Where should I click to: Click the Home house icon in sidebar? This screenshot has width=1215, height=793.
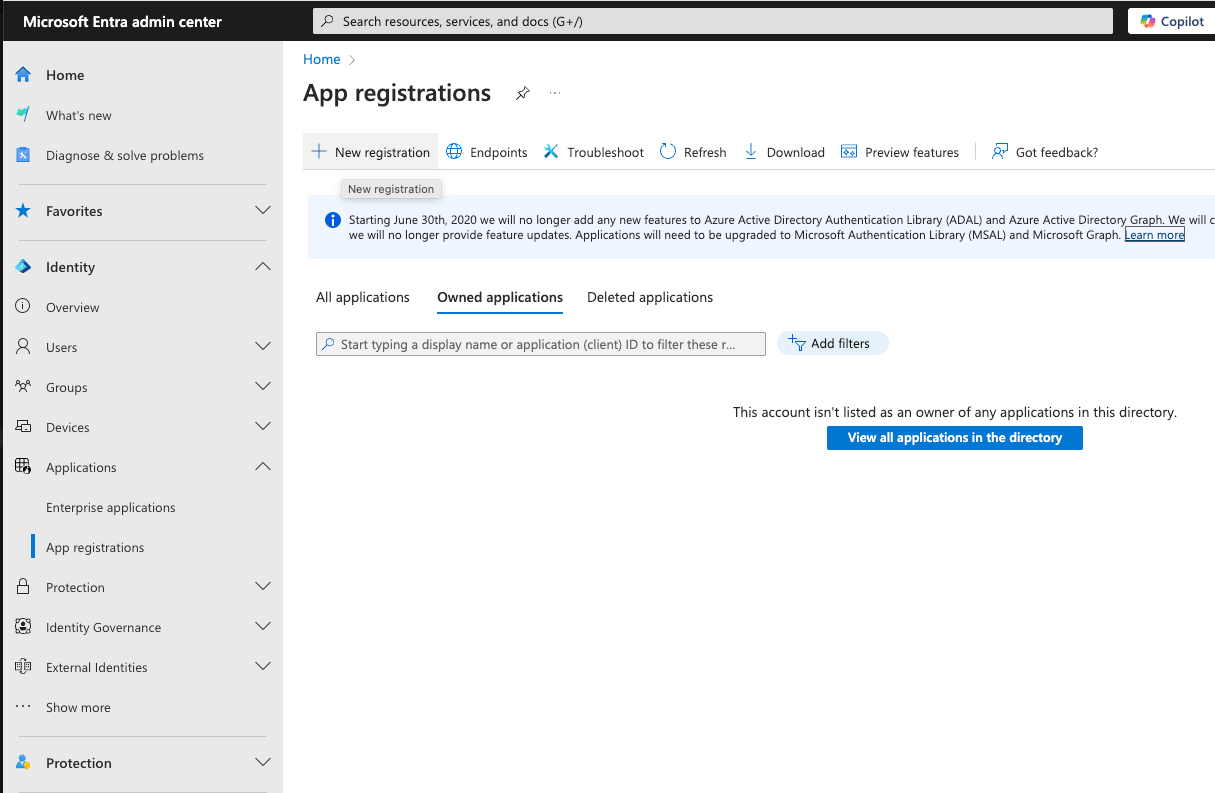click(23, 75)
